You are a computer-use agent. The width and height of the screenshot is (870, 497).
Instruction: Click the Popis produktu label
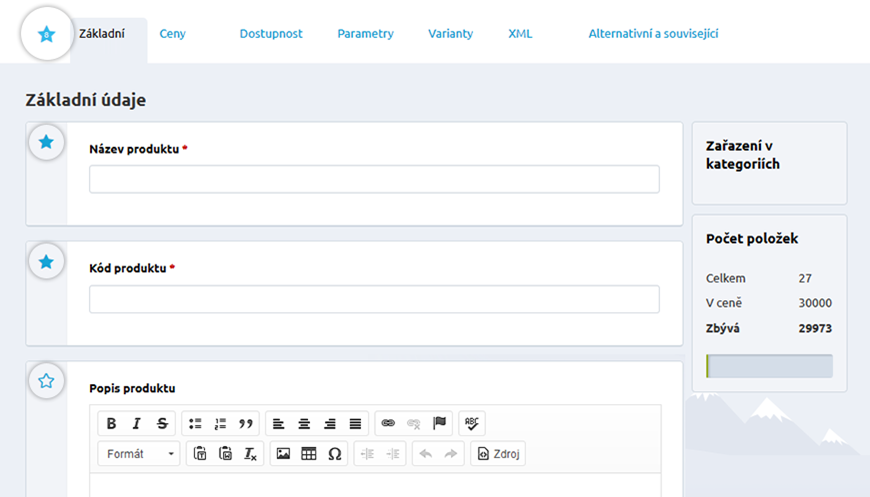click(132, 388)
